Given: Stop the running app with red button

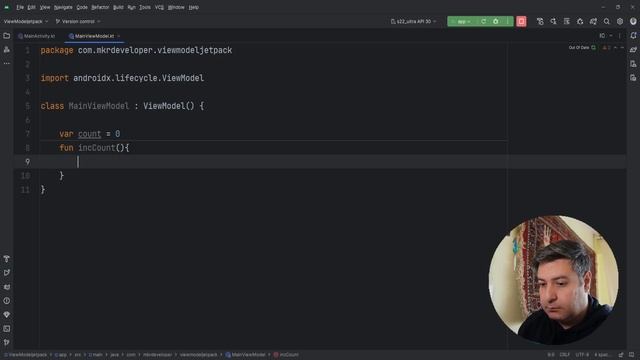Looking at the screenshot, I should pos(521,21).
